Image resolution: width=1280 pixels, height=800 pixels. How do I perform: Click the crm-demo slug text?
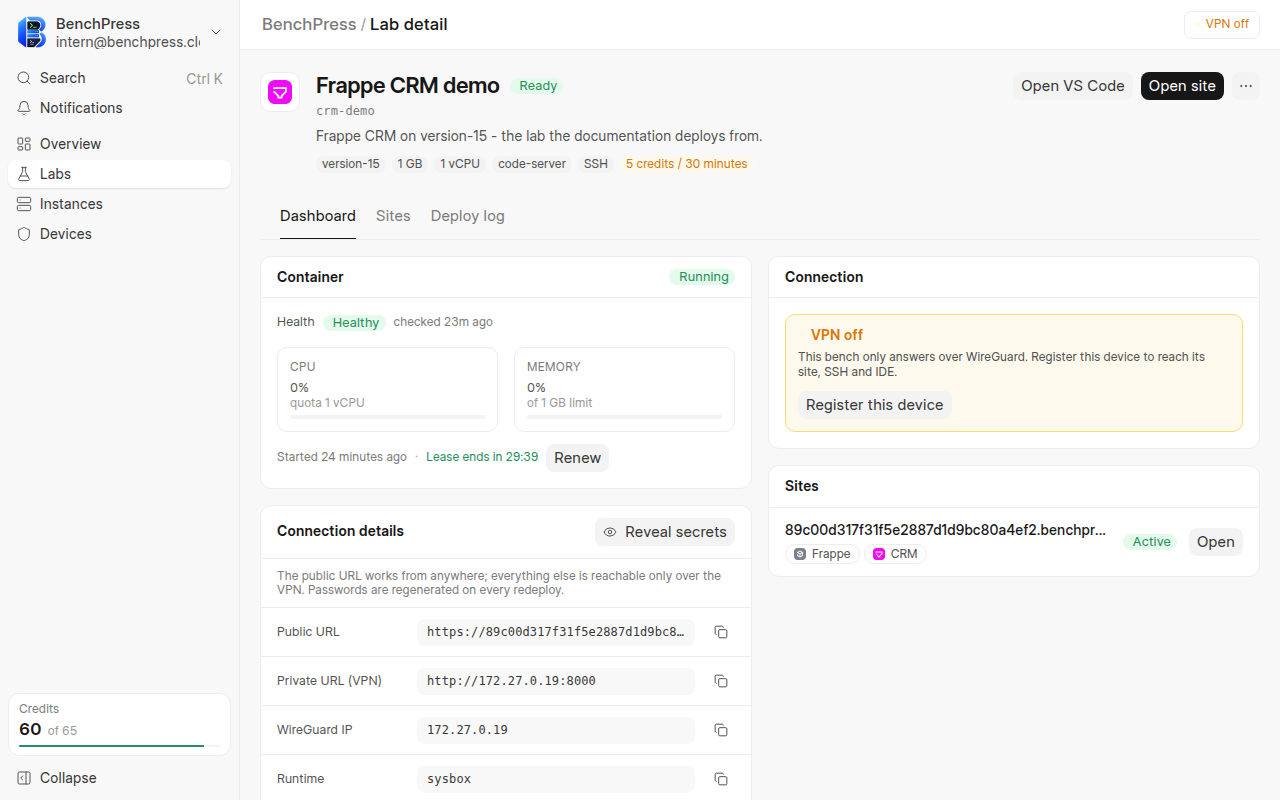[345, 111]
